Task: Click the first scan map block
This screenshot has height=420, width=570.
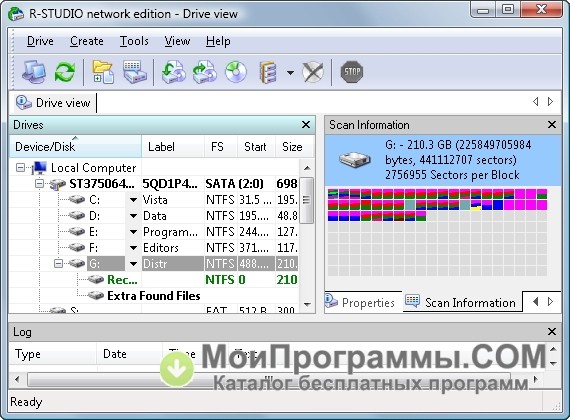Action: (333, 194)
